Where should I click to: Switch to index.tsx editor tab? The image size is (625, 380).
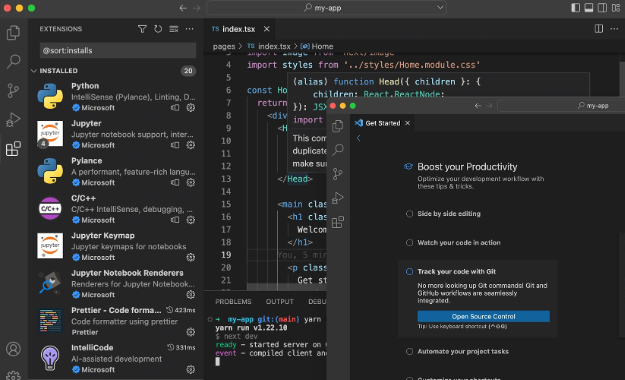tap(238, 29)
